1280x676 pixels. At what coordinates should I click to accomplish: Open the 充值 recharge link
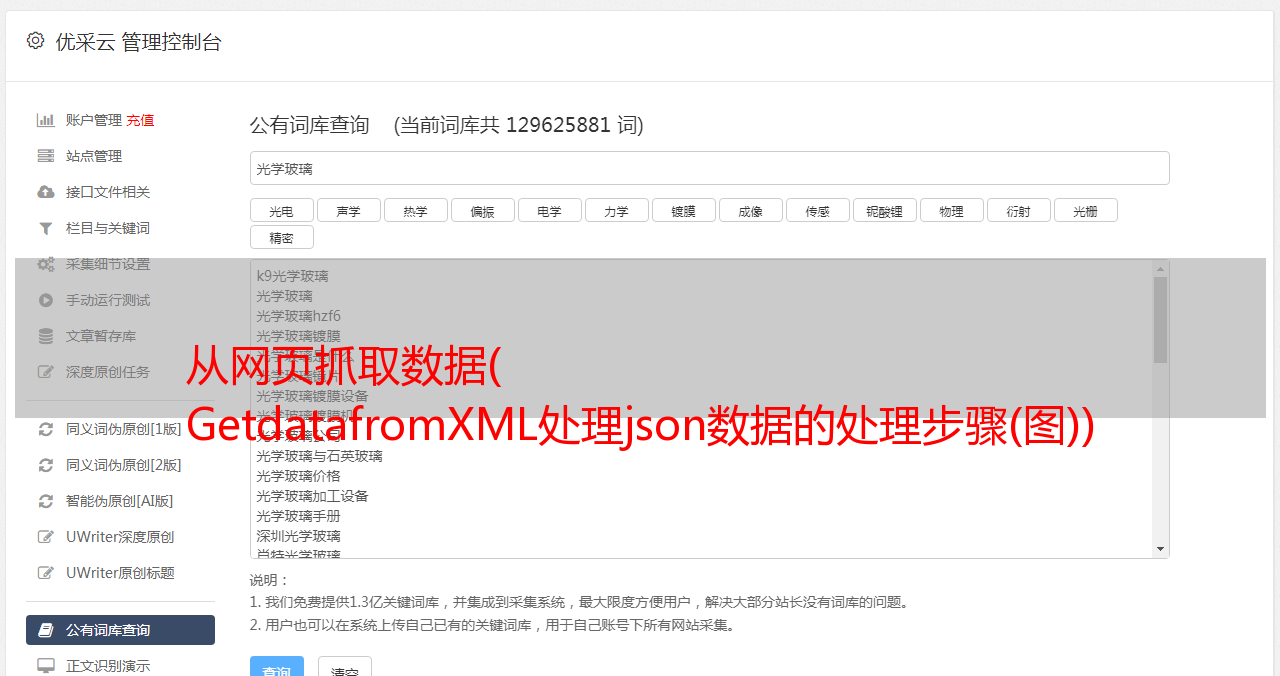pos(140,120)
